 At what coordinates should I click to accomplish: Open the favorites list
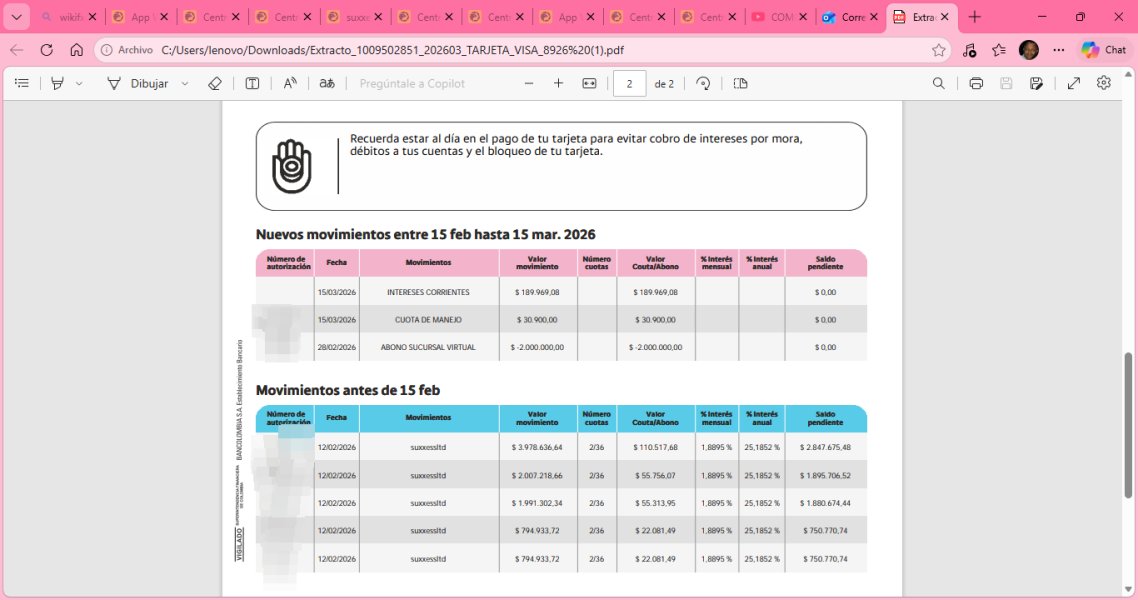(999, 50)
